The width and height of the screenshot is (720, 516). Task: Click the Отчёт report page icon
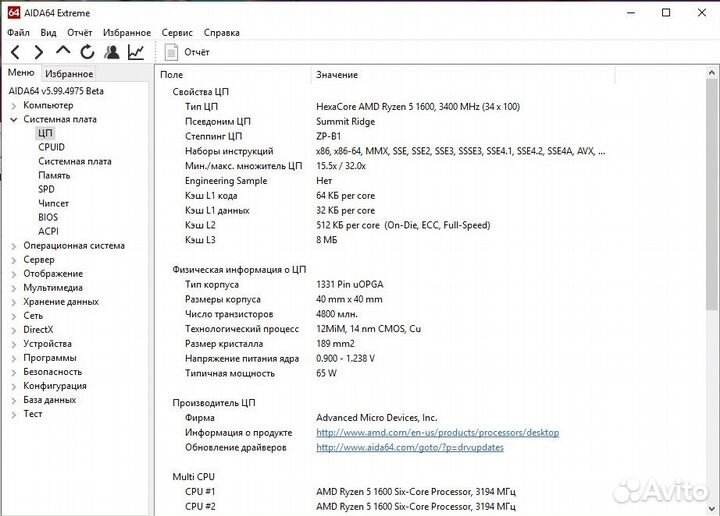click(x=171, y=52)
